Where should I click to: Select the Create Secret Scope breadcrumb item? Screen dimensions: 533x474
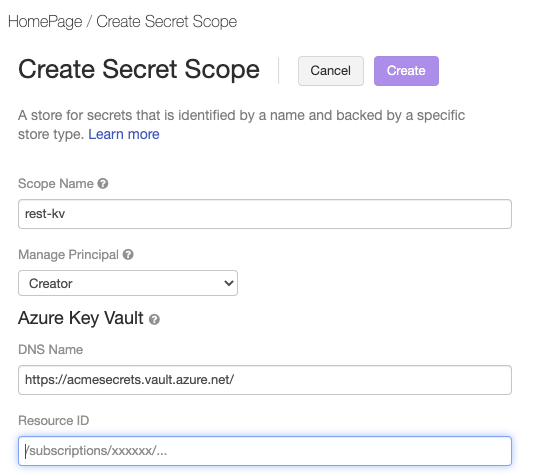click(x=167, y=21)
